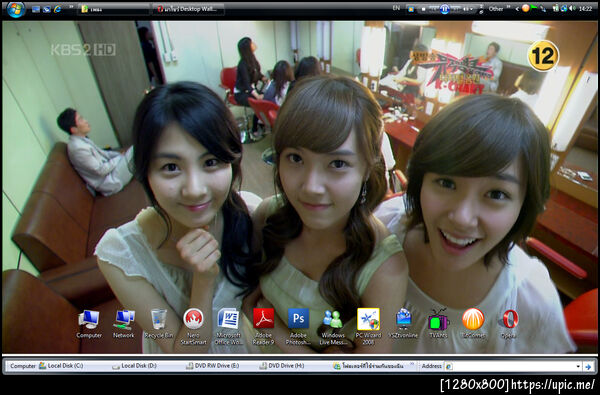
Task: Launch the Opera browser desktop shortcut
Action: coord(509,324)
